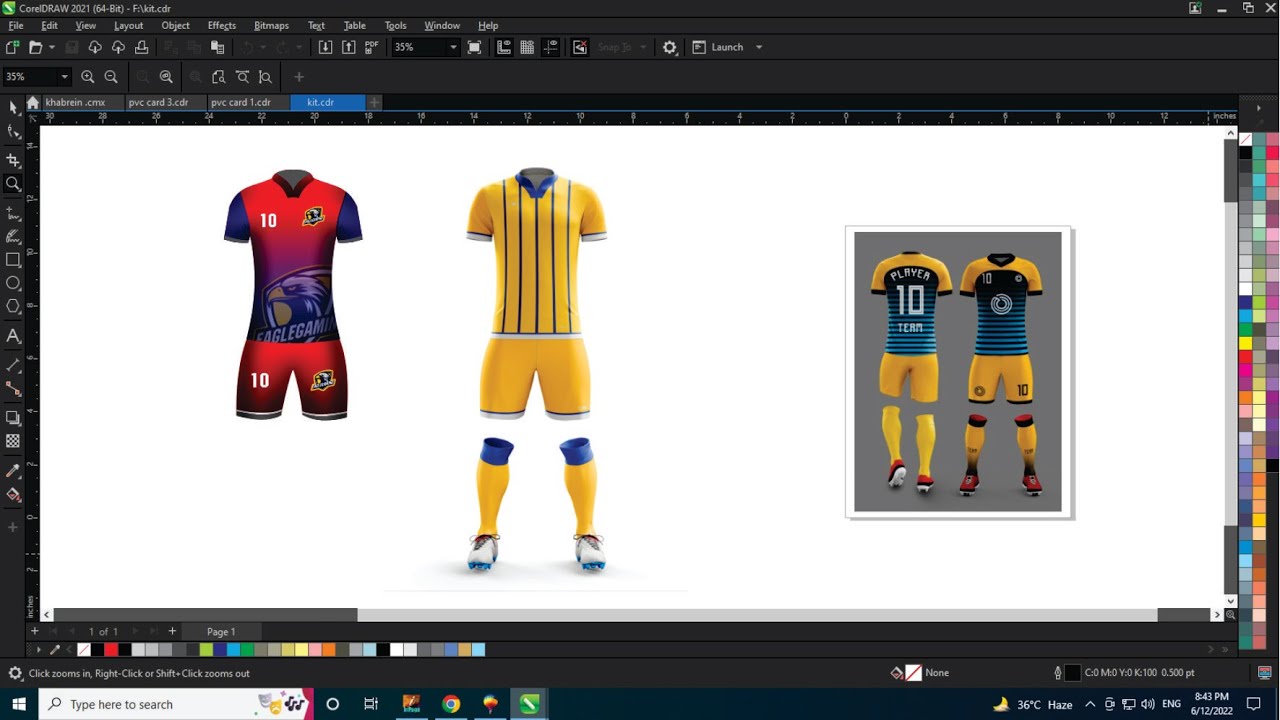Click the horizontal scrollbar thumb
This screenshot has width=1280, height=720.
coord(757,615)
